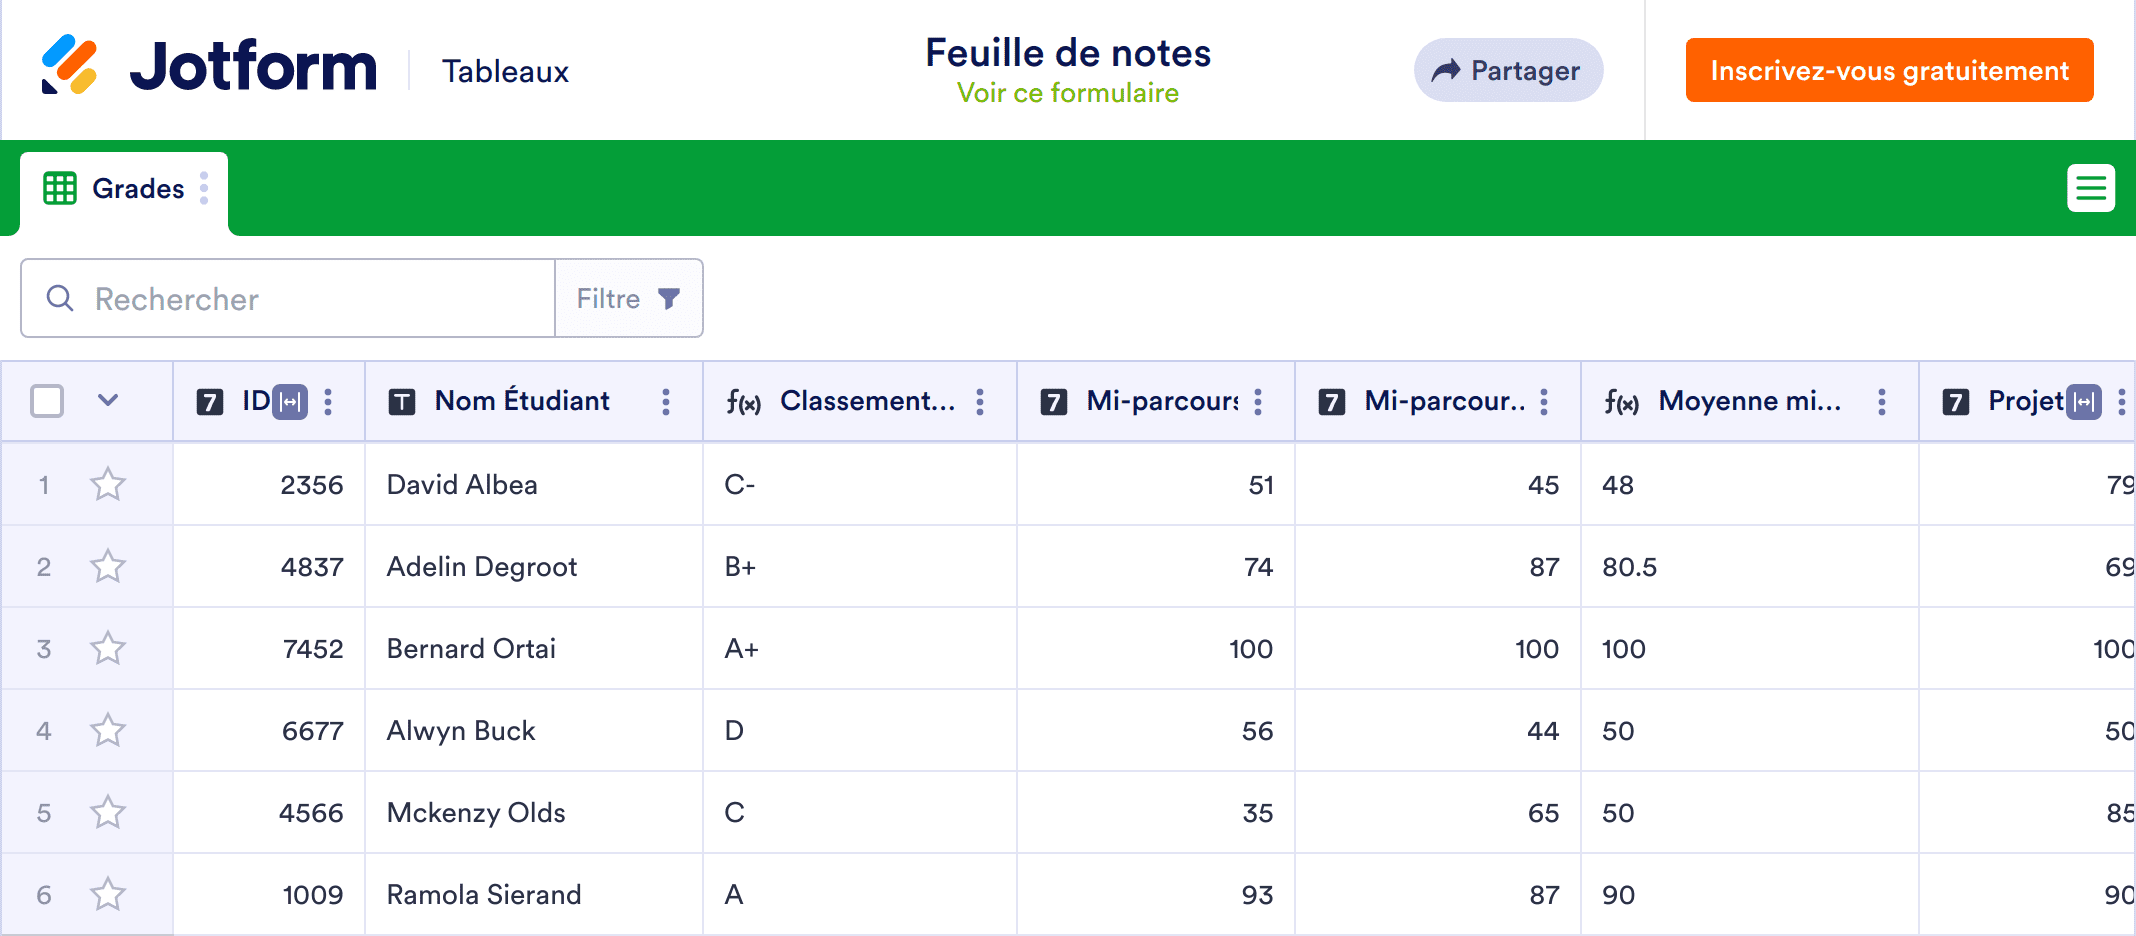The image size is (2136, 936).
Task: Open the Filtre dropdown
Action: pyautogui.click(x=629, y=298)
